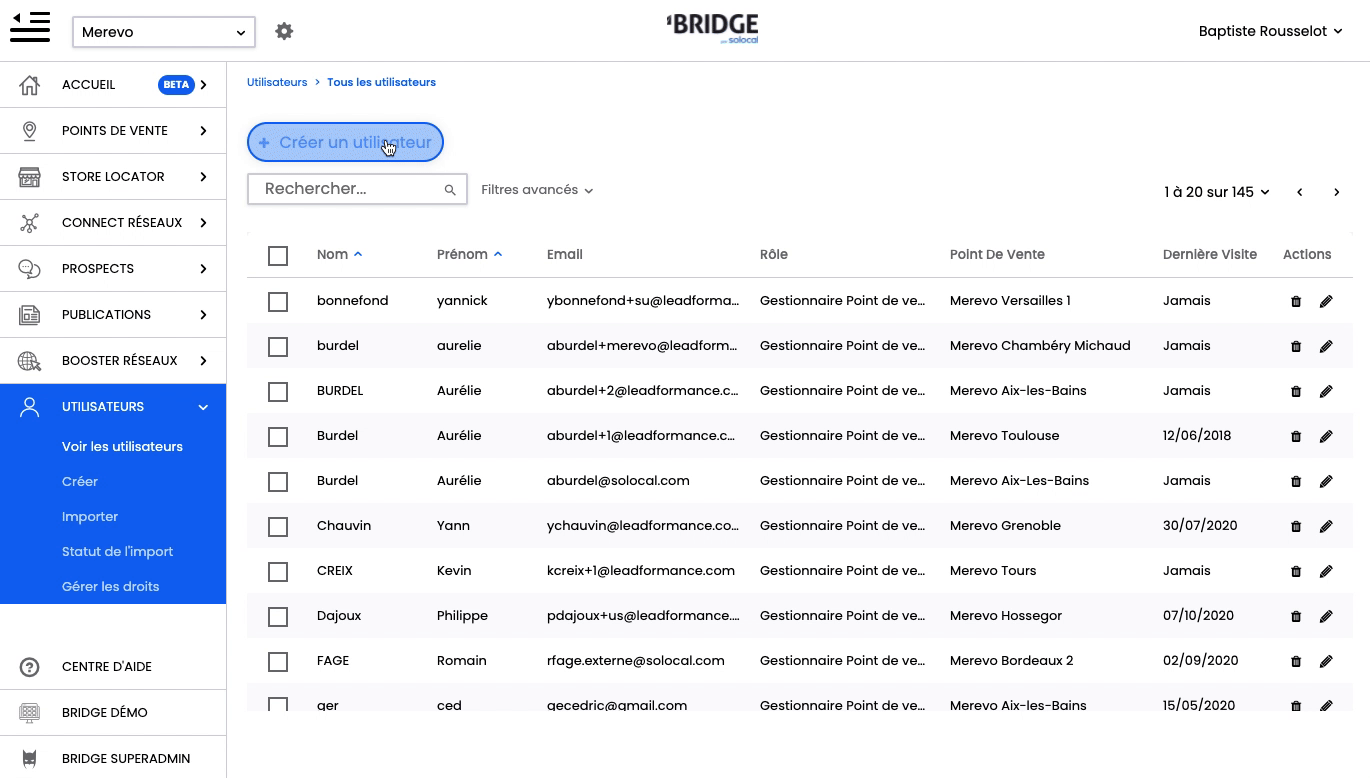Click the Points de Vente pin icon

(x=30, y=131)
